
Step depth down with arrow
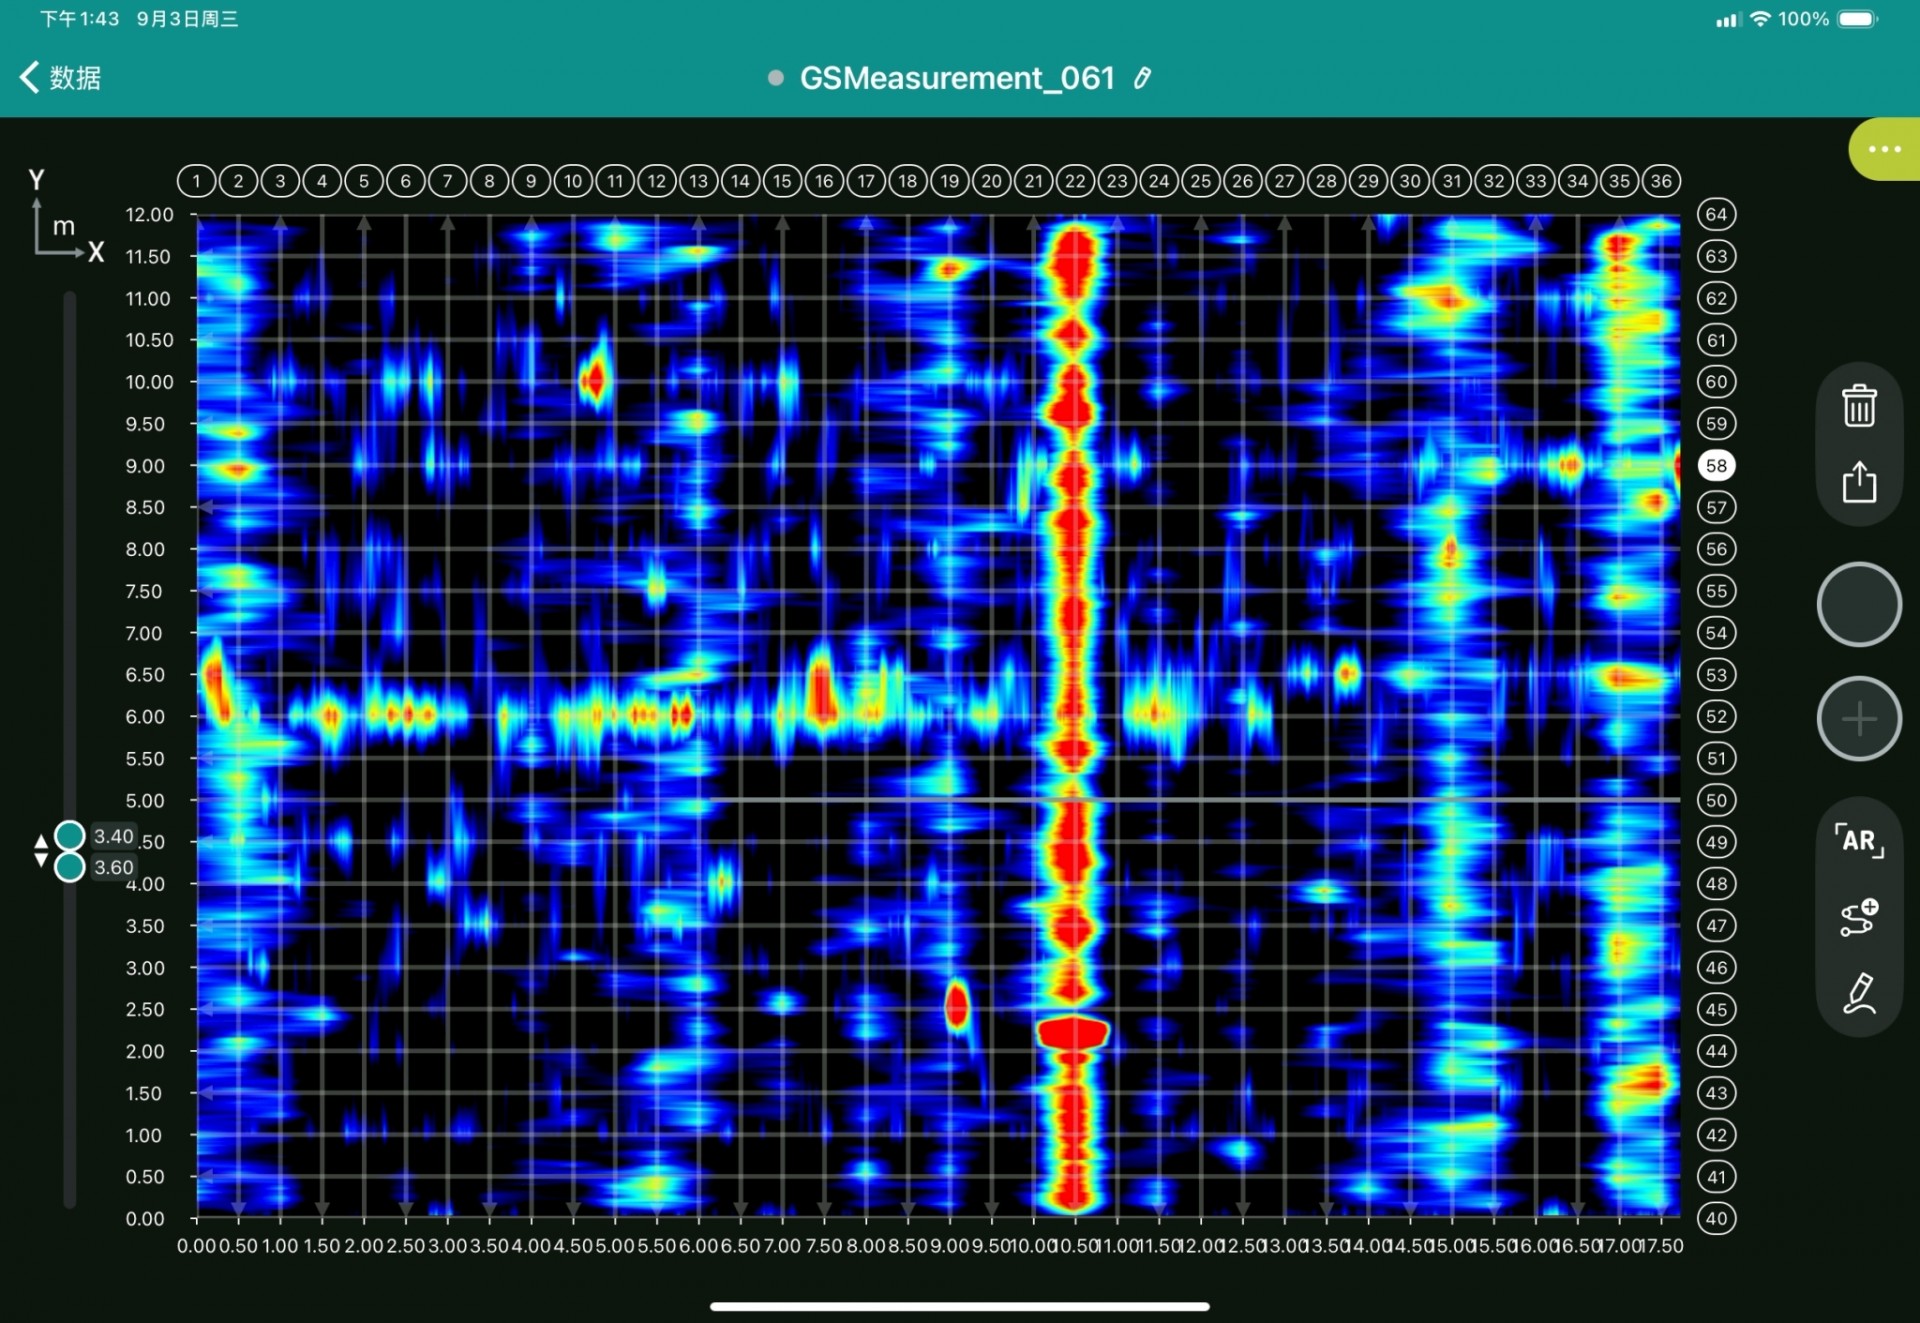[41, 860]
